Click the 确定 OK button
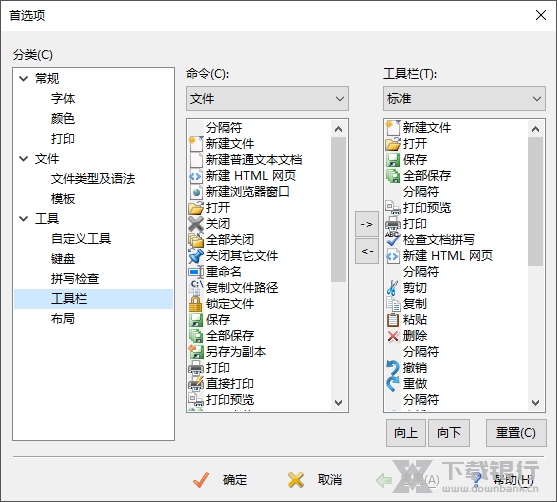 221,480
